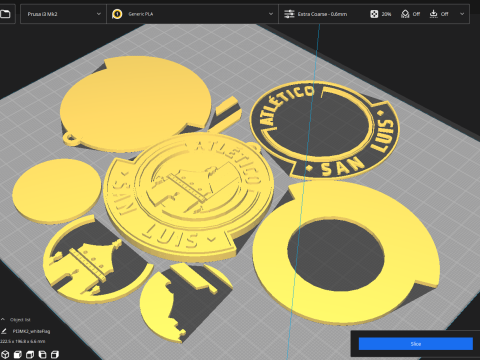The width and height of the screenshot is (480, 360).
Task: Click the infill density icon
Action: coord(374,14)
